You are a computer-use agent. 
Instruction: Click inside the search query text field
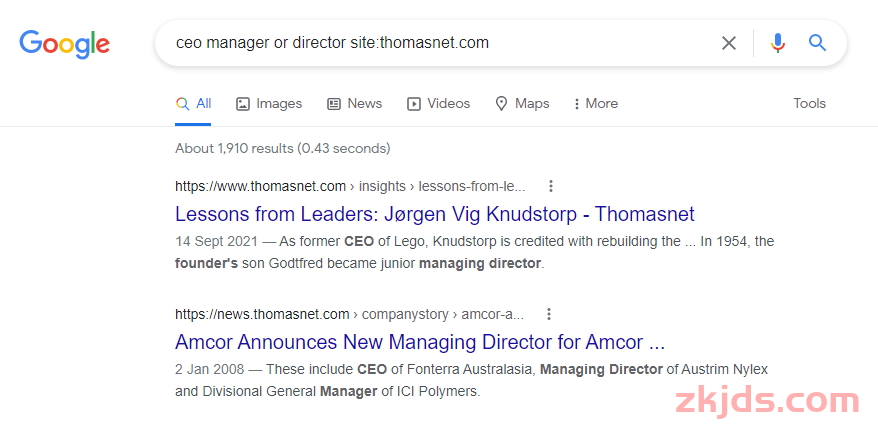(437, 43)
